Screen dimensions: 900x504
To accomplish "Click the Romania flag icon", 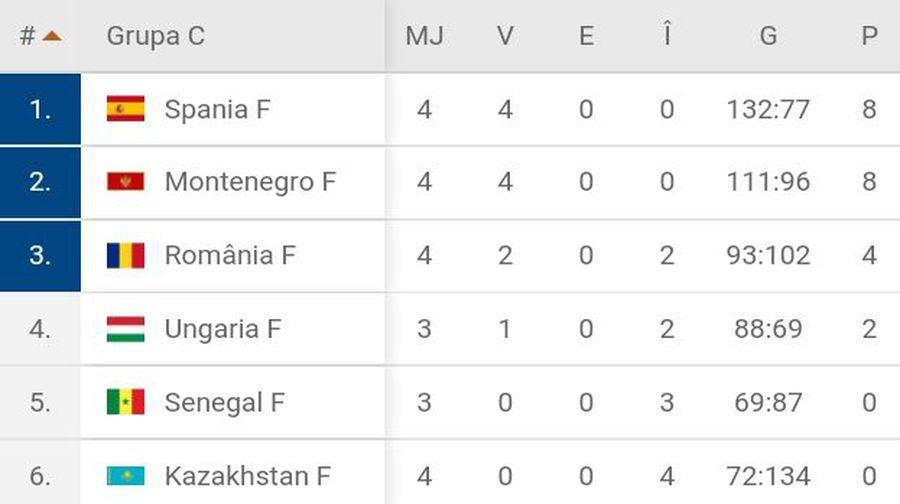I will (126, 255).
